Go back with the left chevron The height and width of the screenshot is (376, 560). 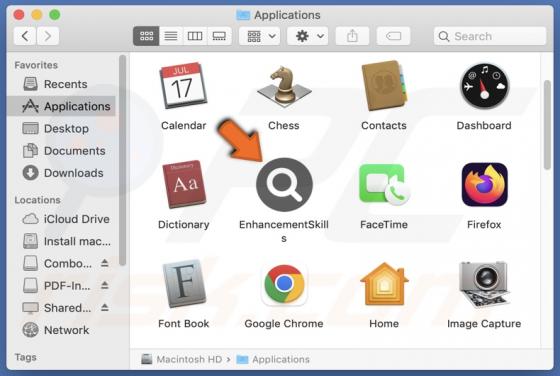[x=25, y=36]
